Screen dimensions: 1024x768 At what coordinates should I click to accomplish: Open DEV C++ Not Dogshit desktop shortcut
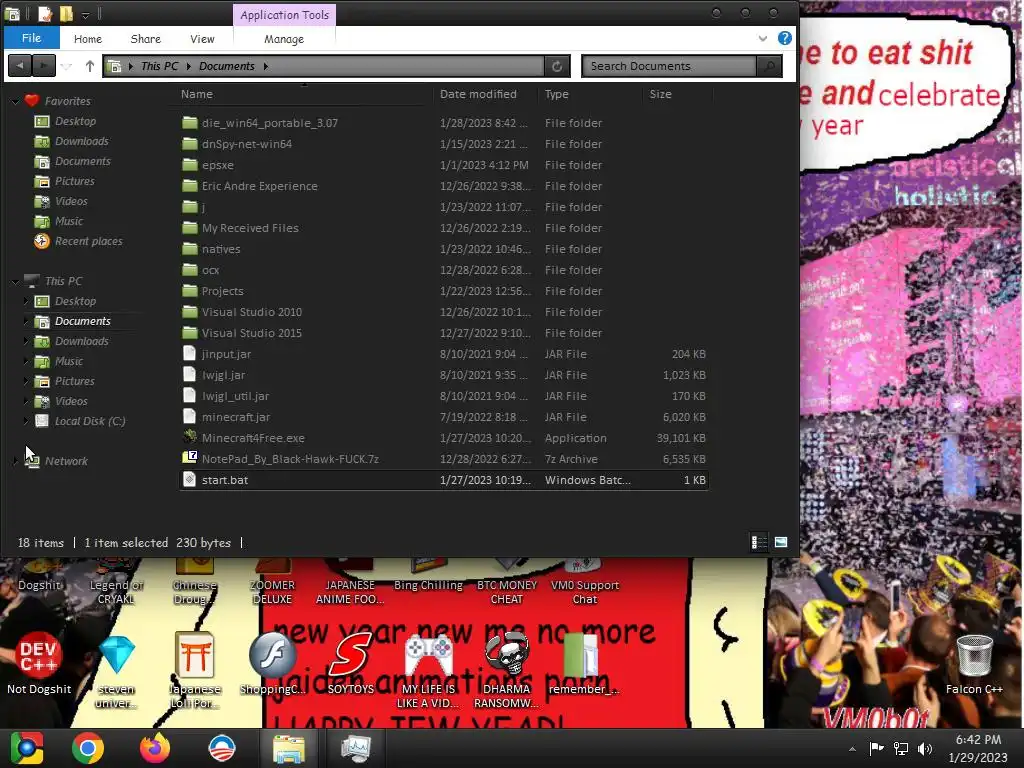39,664
